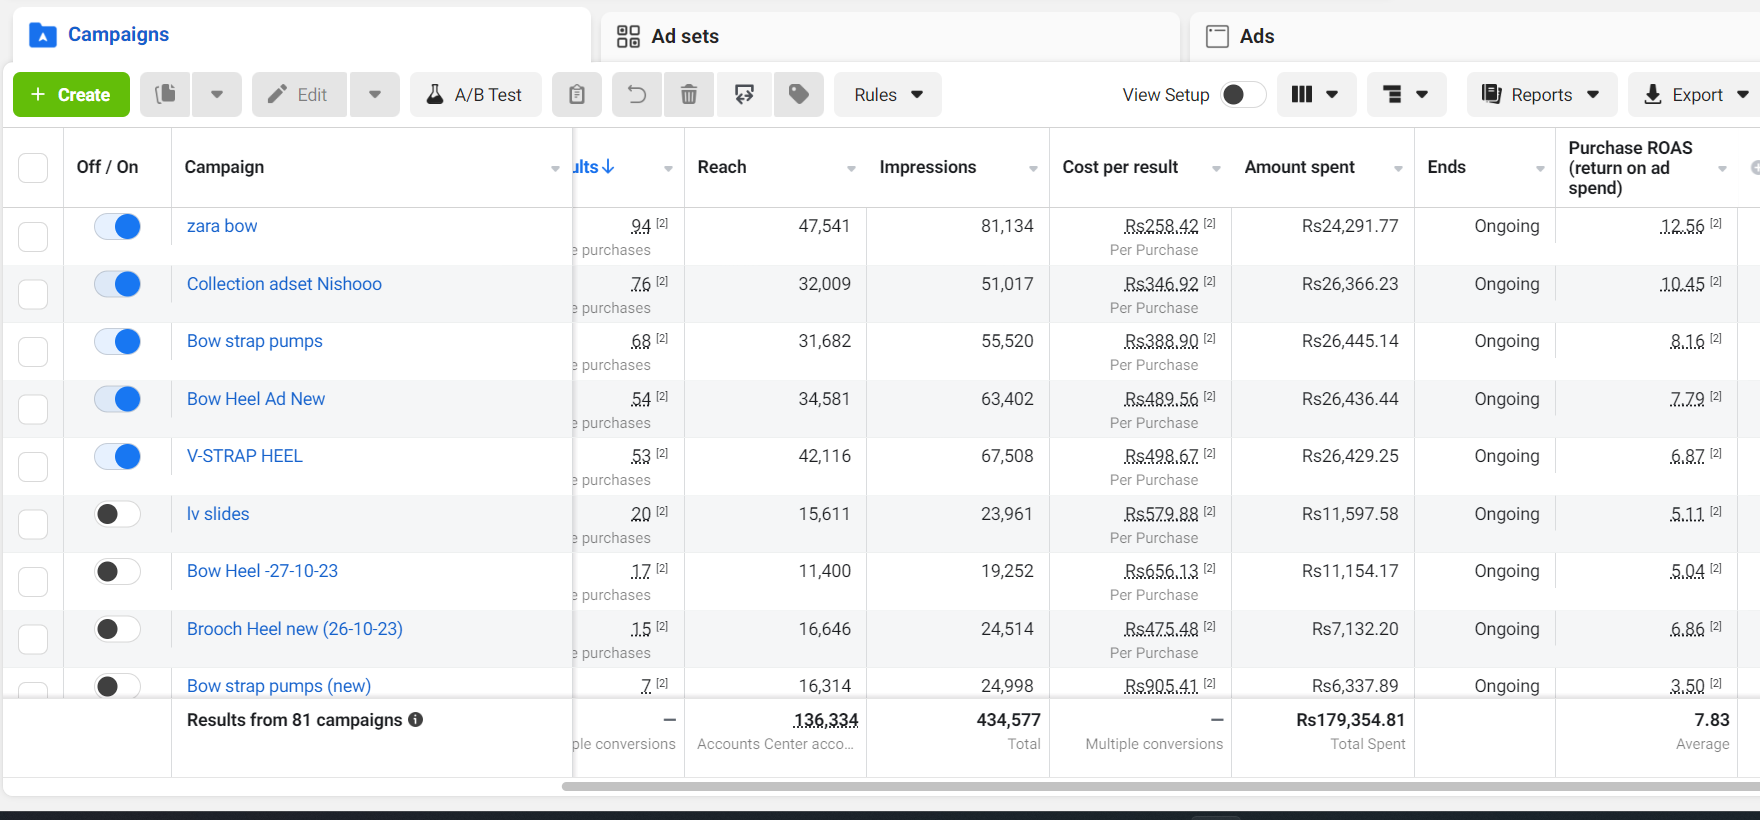
Task: Toggle the Collection adset Nishooo campaign switch
Action: 117,284
